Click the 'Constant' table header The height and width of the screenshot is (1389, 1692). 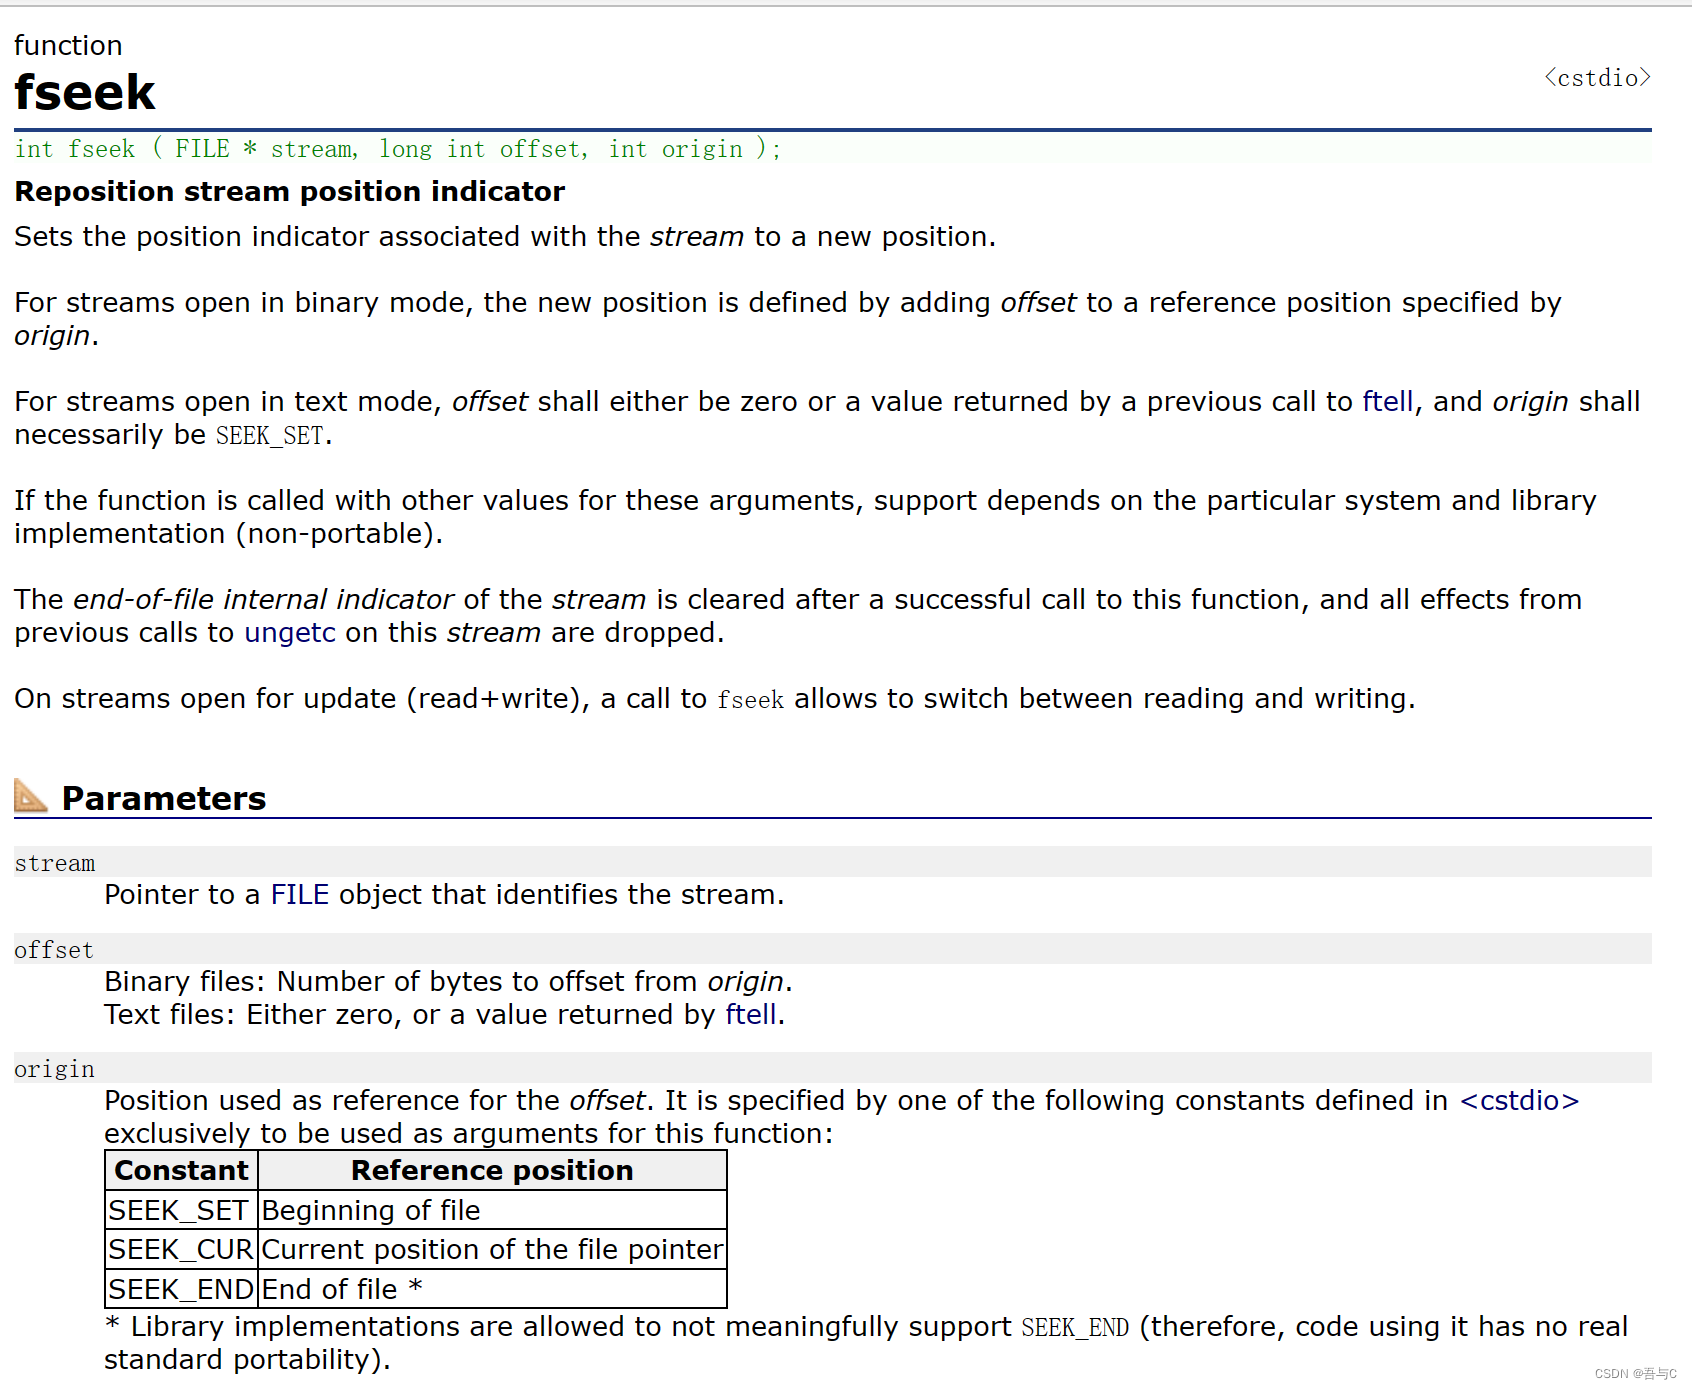tap(182, 1170)
